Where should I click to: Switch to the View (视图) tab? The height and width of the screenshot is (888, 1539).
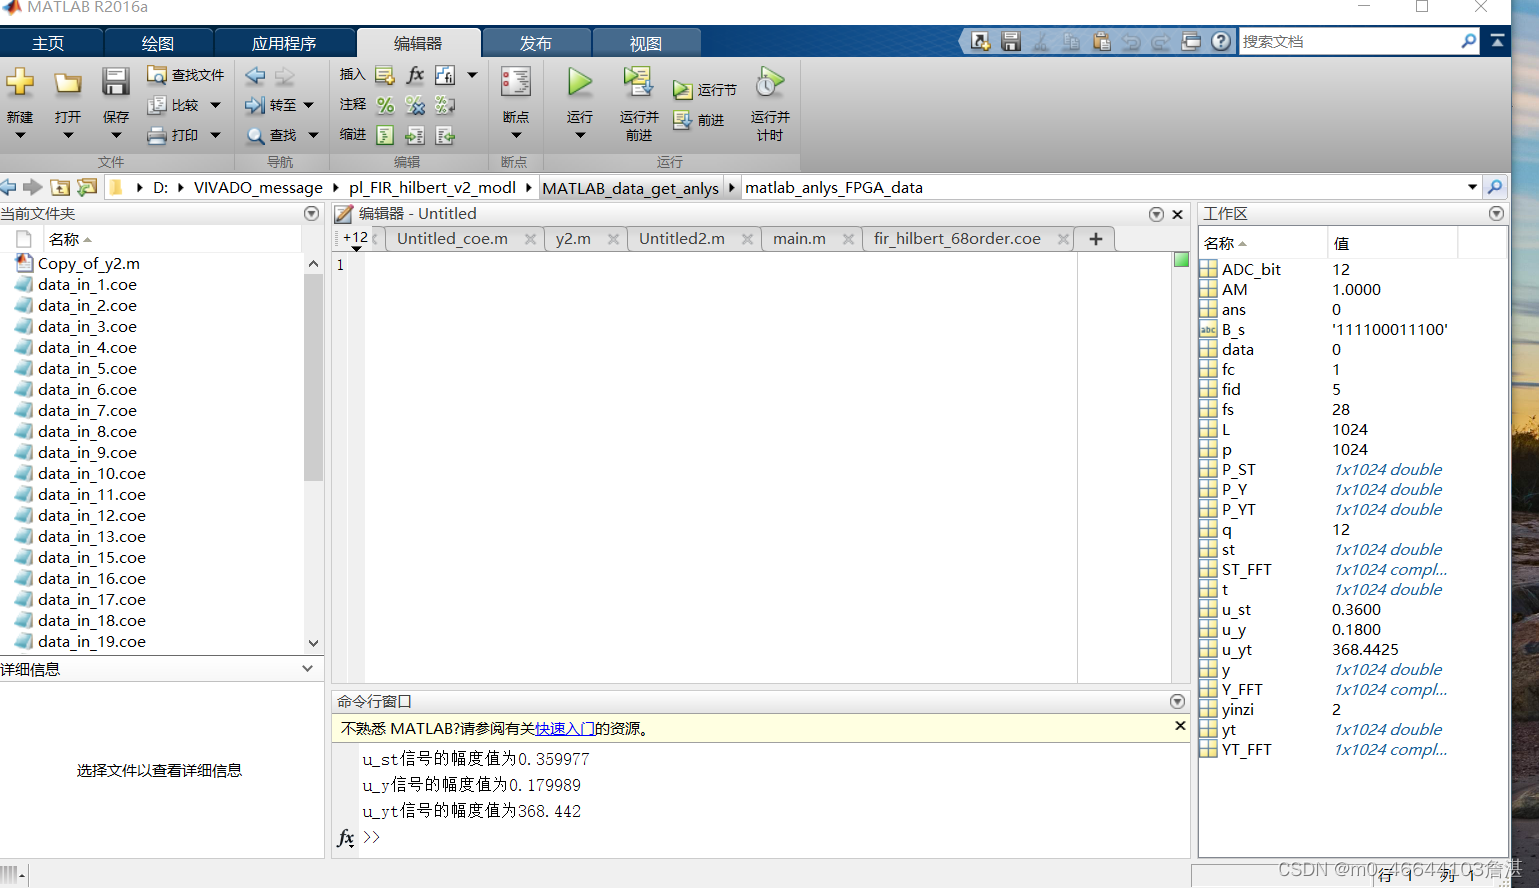click(646, 43)
